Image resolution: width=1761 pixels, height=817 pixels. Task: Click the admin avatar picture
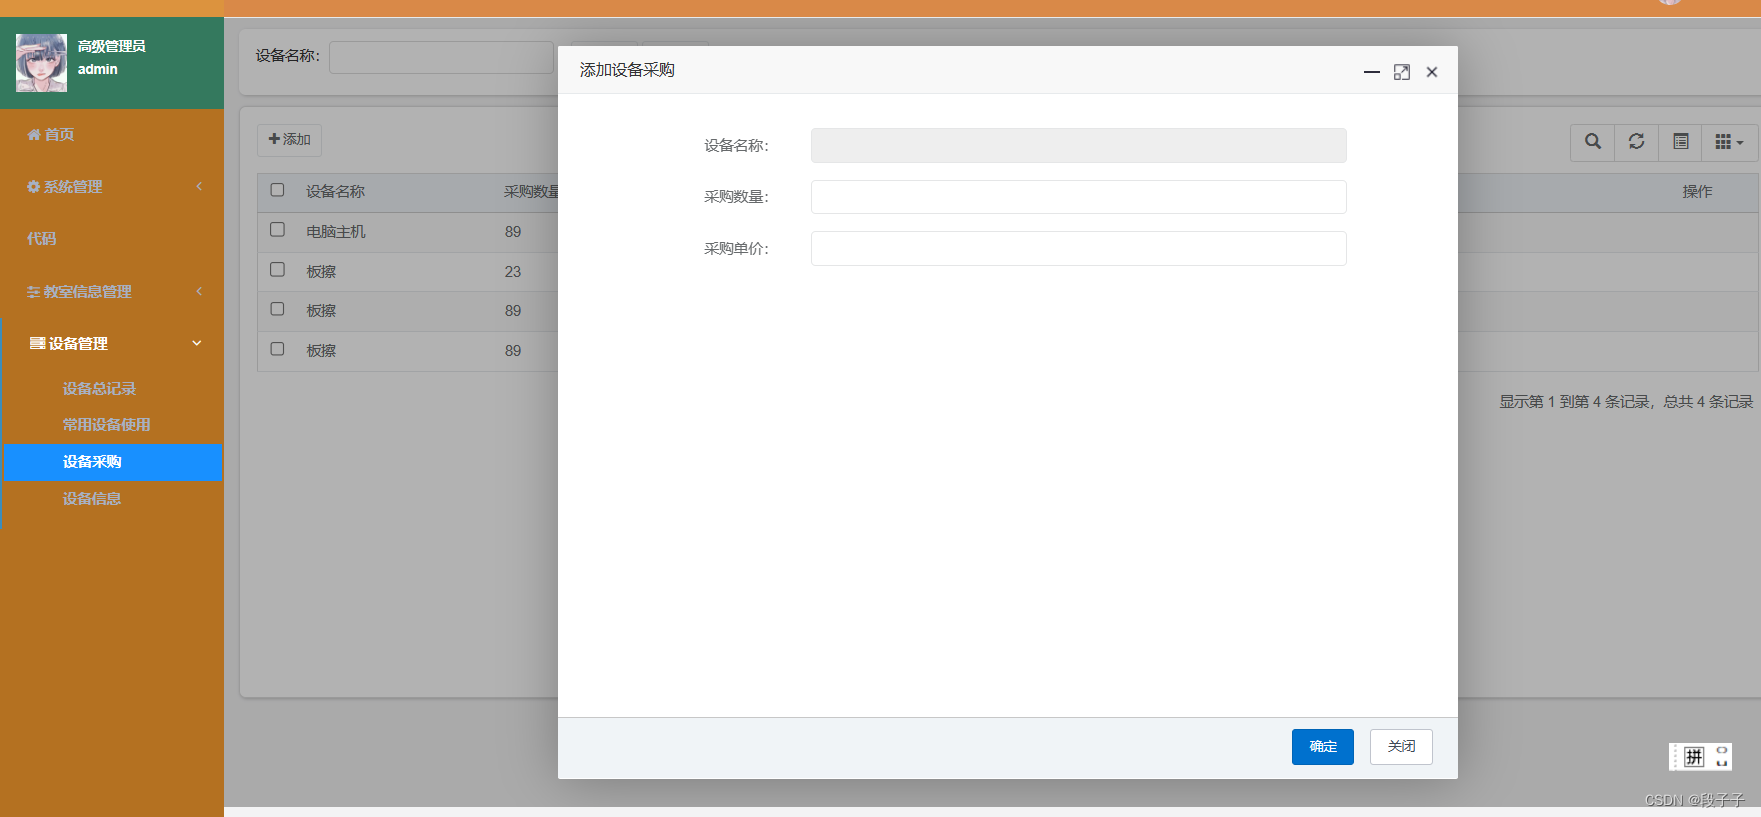click(41, 63)
